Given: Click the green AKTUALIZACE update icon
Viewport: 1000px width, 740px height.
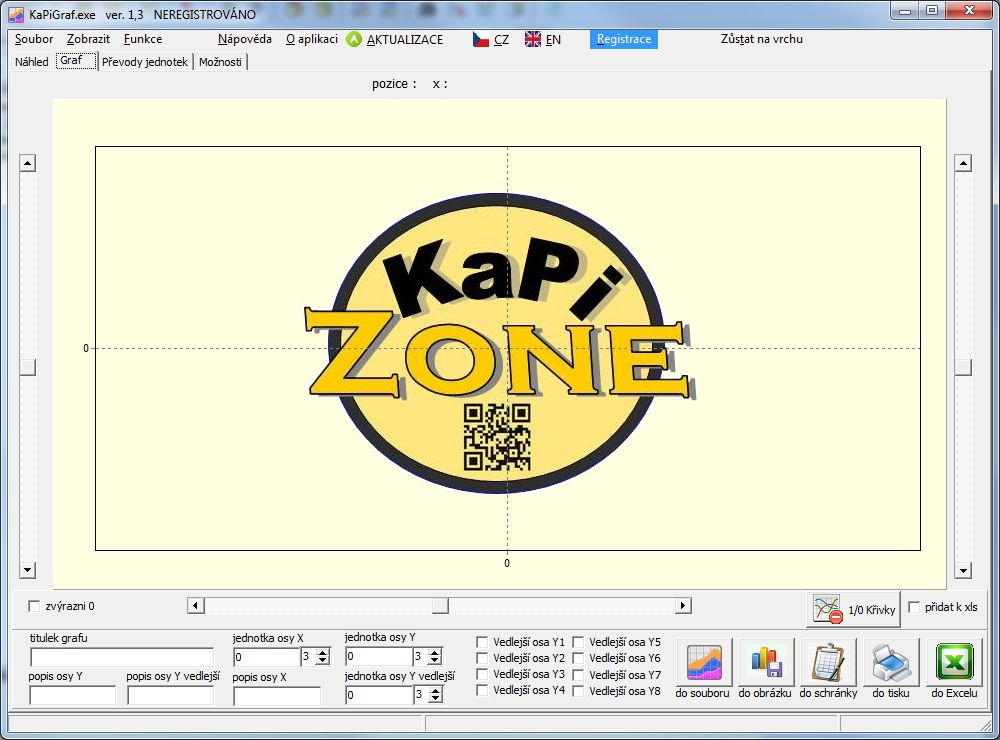Looking at the screenshot, I should 353,39.
